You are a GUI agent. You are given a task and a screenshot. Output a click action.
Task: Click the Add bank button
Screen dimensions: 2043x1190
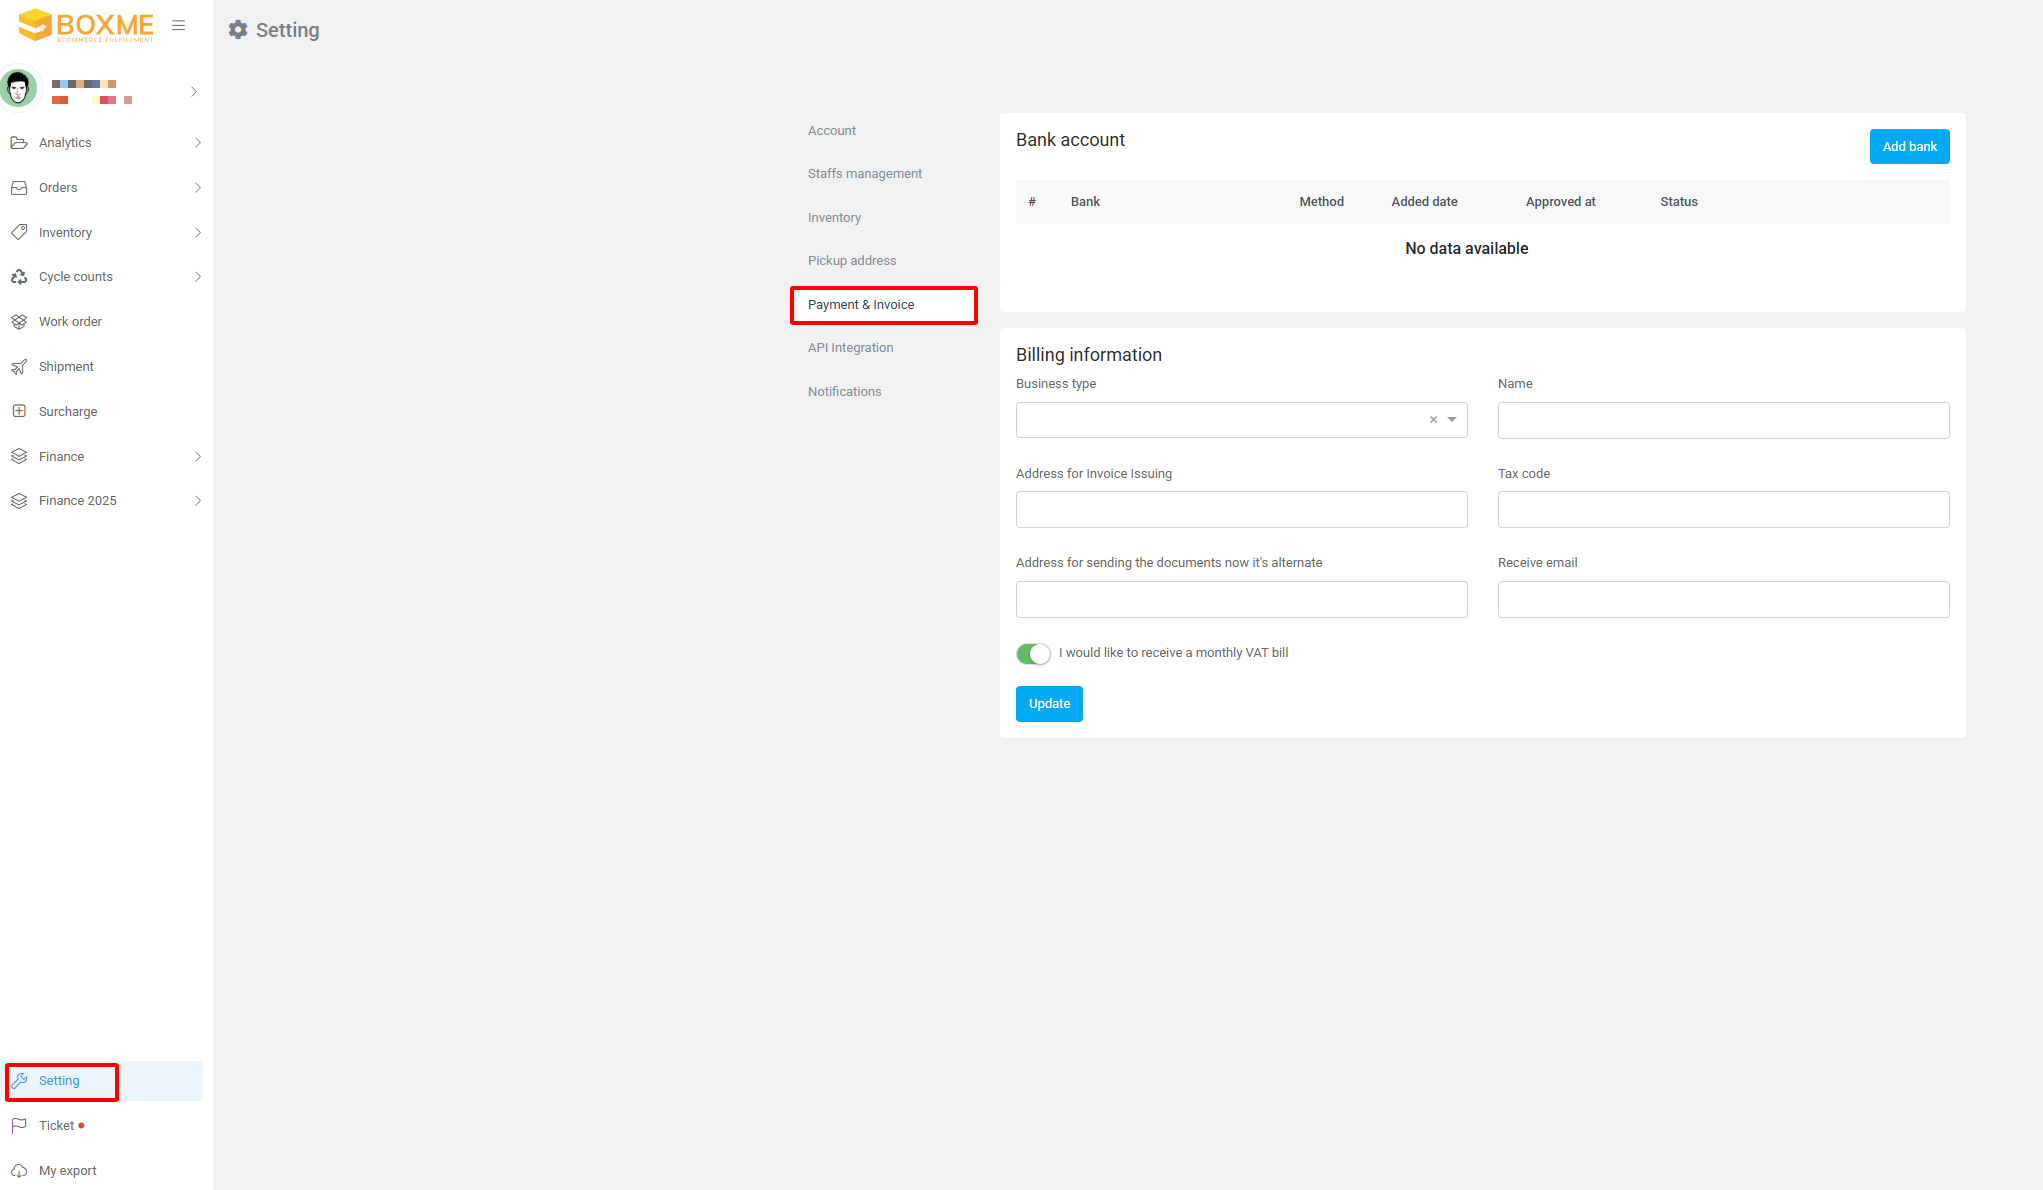[x=1909, y=147]
